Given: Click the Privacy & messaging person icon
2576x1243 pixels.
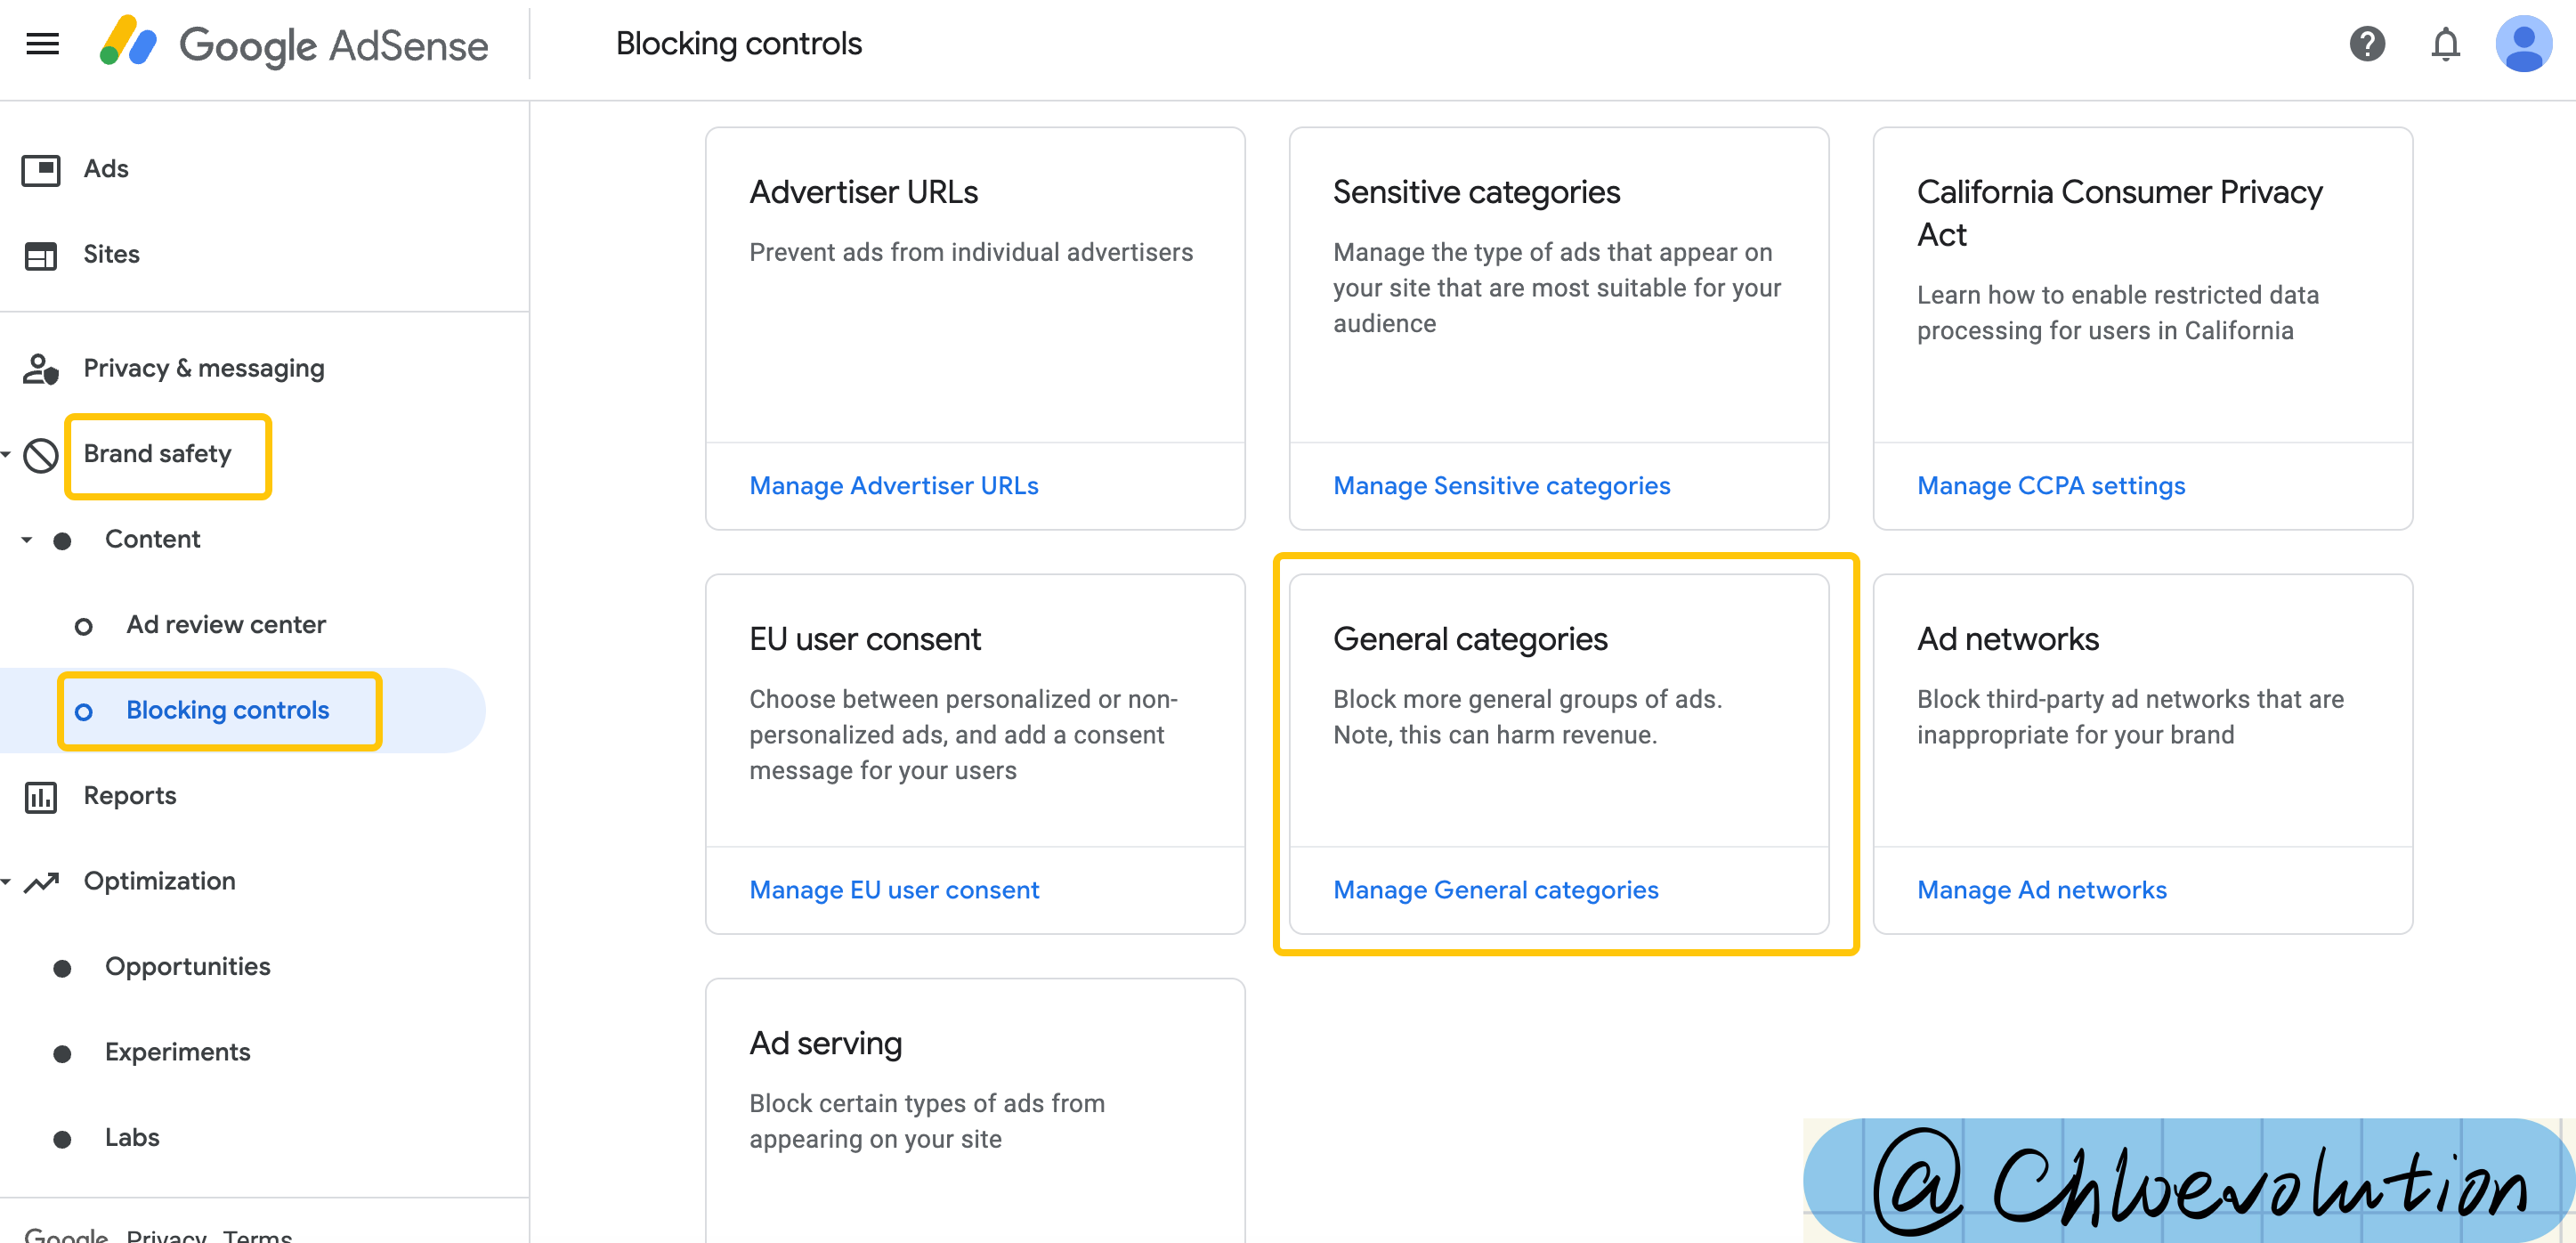Looking at the screenshot, I should pos(41,369).
